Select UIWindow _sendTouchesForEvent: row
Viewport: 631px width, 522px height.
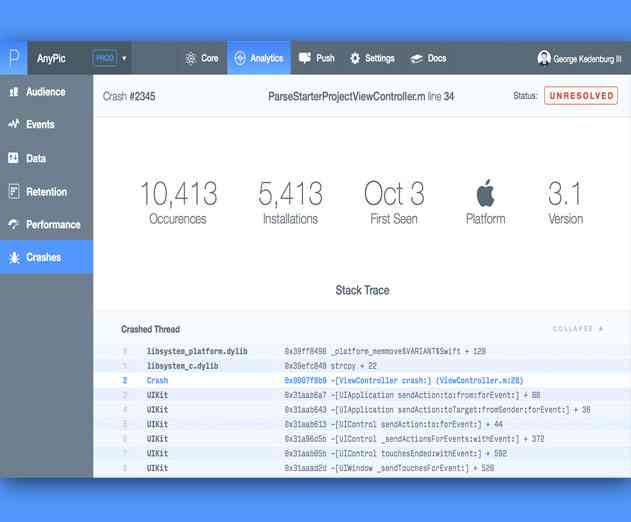coord(362,468)
